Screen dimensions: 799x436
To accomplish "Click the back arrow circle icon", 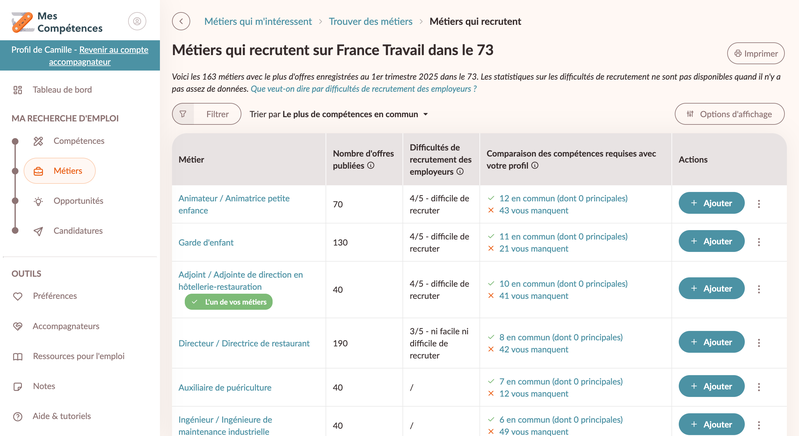I will tap(181, 21).
